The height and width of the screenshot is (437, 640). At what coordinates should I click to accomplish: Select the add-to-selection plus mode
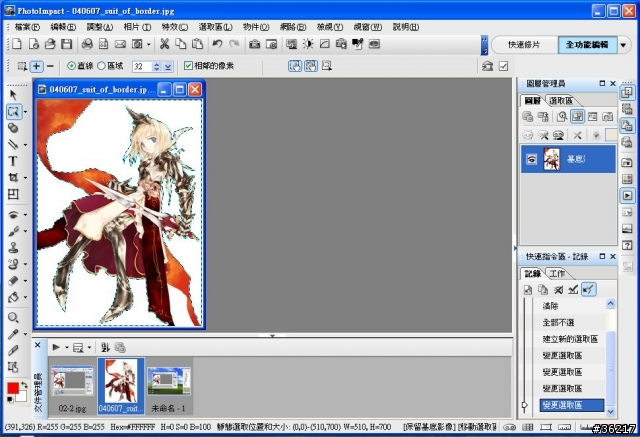[x=37, y=66]
